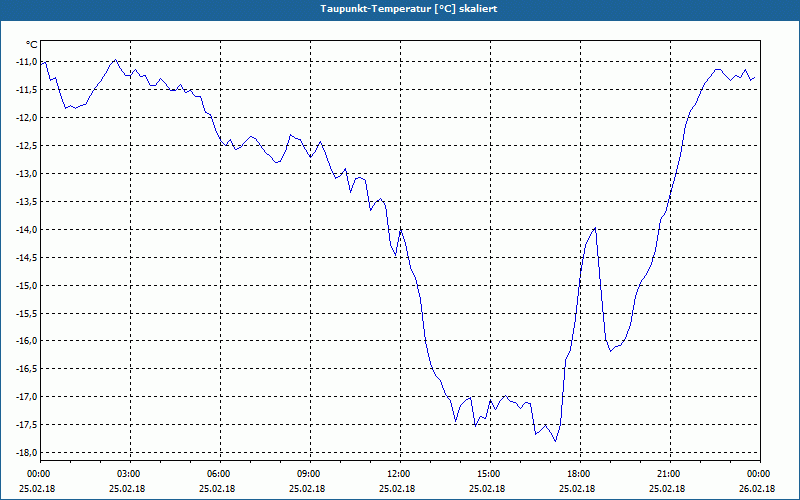This screenshot has width=800, height=500.
Task: Select the '-14,5' Y-axis label
Action: (x=27, y=258)
